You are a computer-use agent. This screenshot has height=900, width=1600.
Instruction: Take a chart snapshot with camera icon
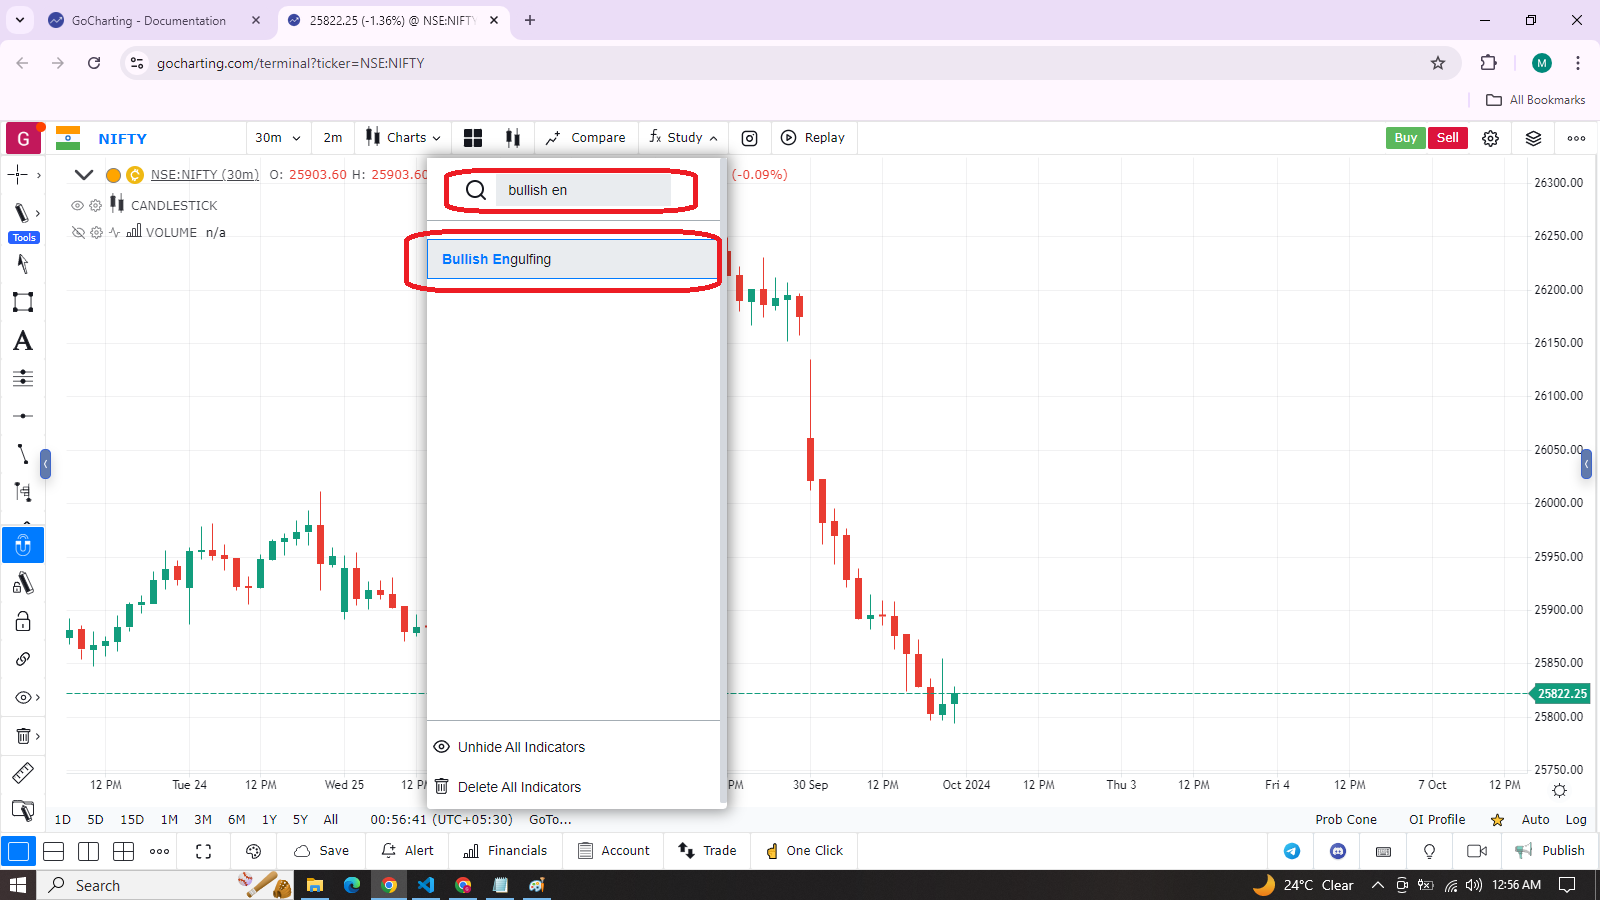[749, 138]
